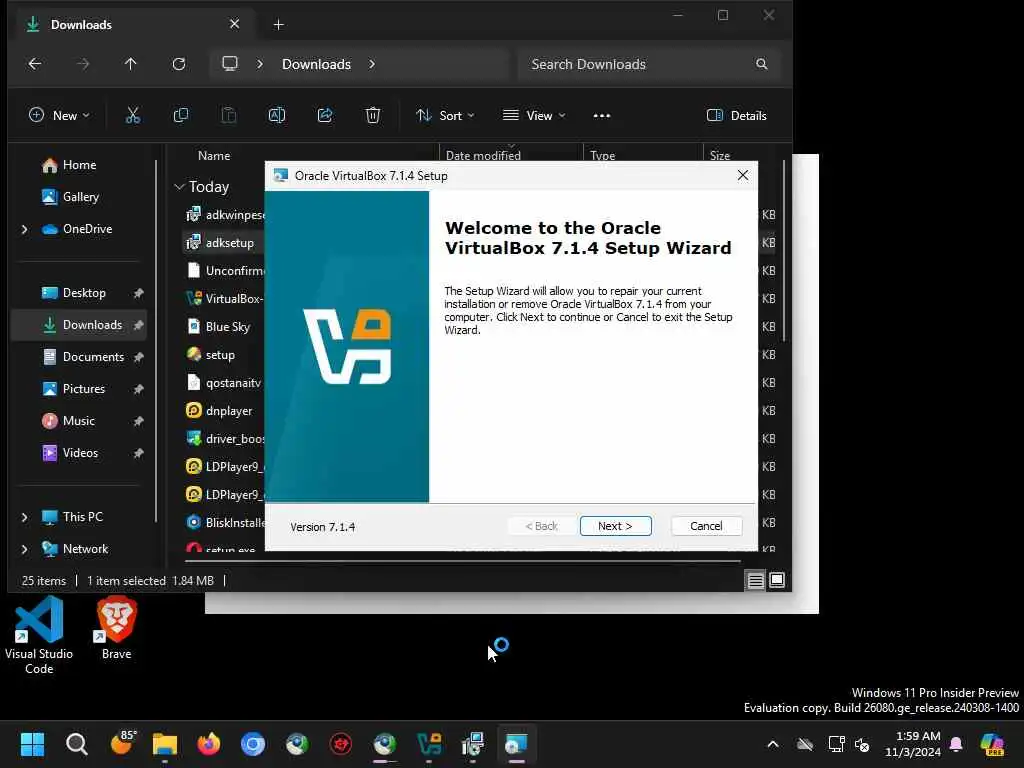Screen dimensions: 1024x768
Task: Switch to details list view
Action: pos(755,580)
